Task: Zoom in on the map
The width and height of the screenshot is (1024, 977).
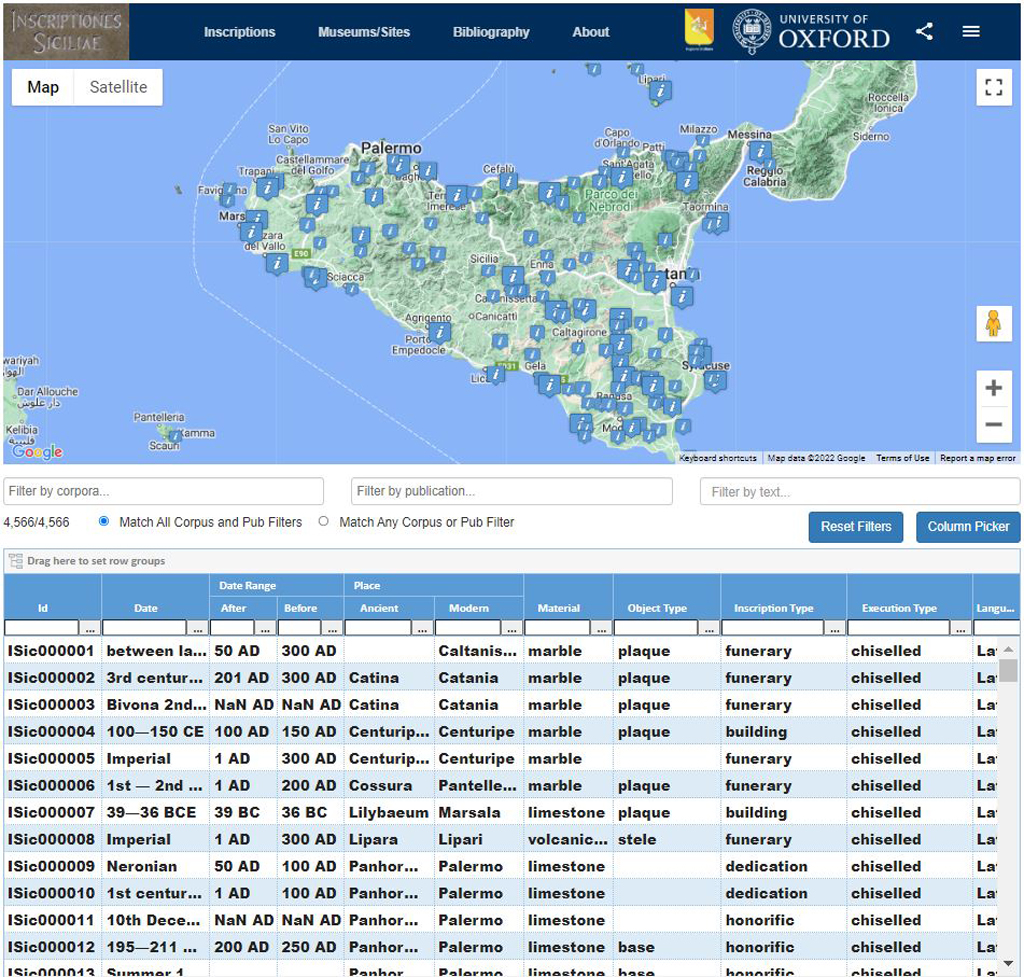Action: 993,388
